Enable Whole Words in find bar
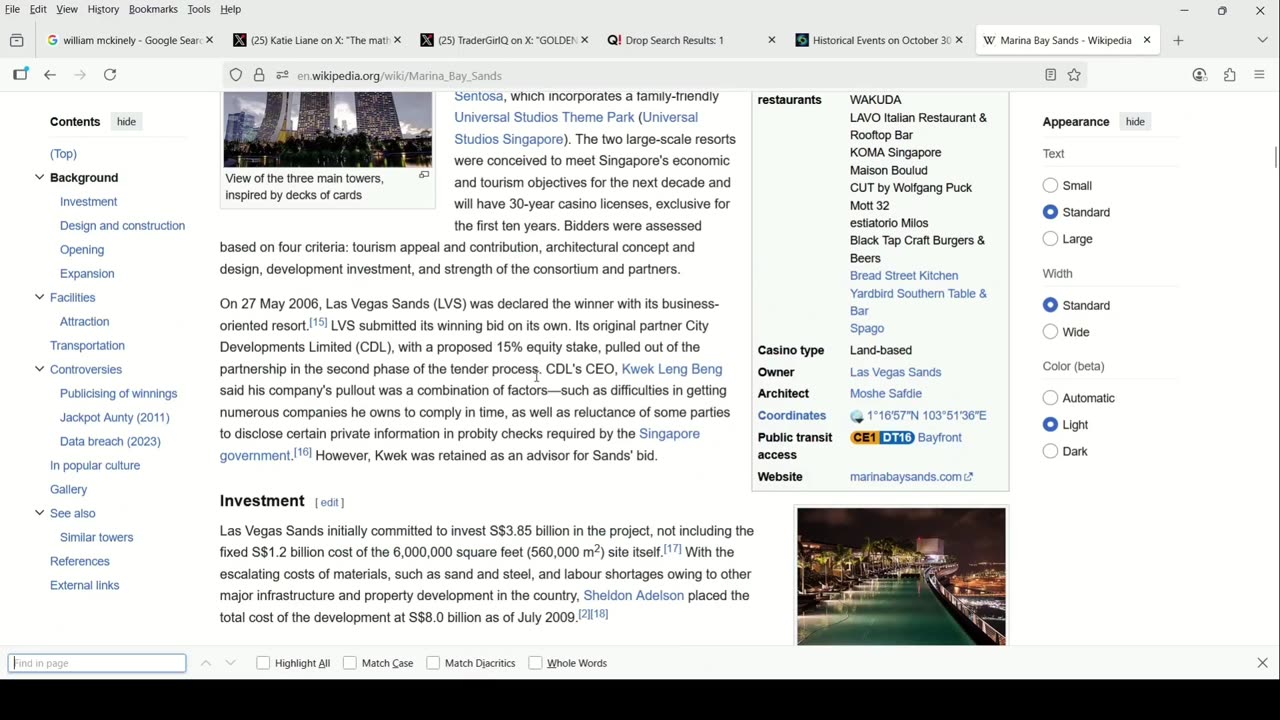Image resolution: width=1280 pixels, height=720 pixels. coord(535,663)
